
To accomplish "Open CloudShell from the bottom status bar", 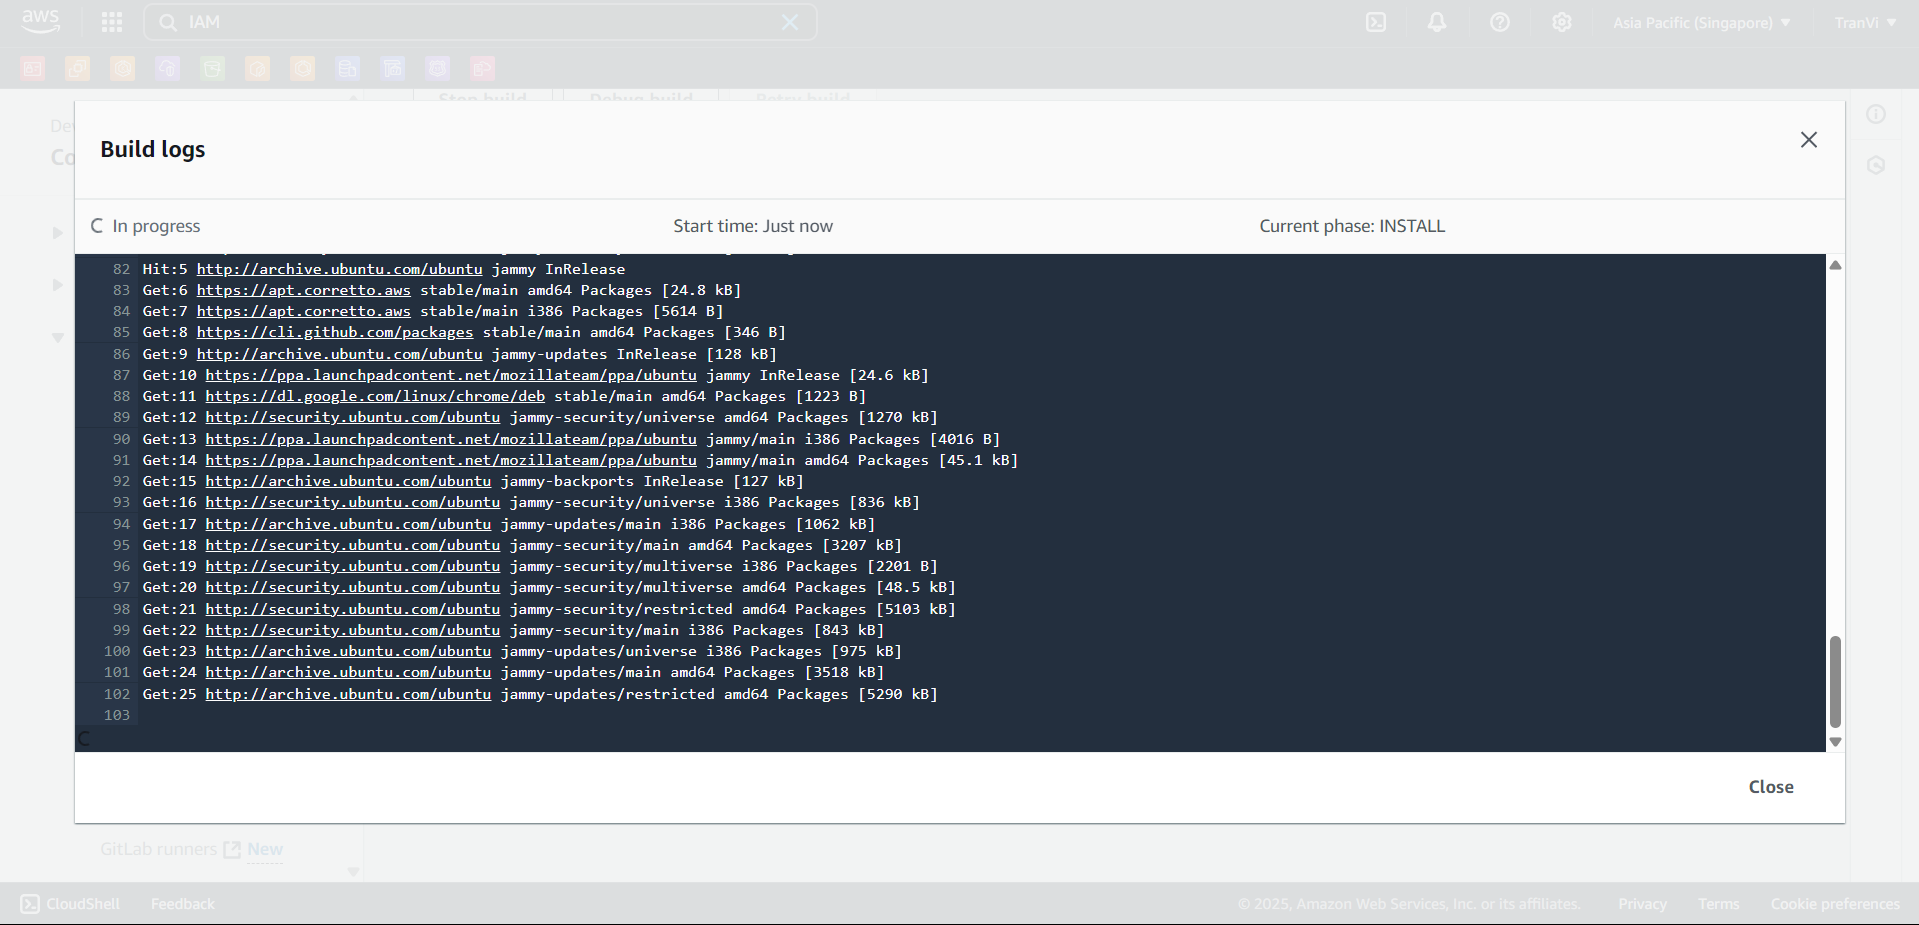I will click(x=68, y=903).
